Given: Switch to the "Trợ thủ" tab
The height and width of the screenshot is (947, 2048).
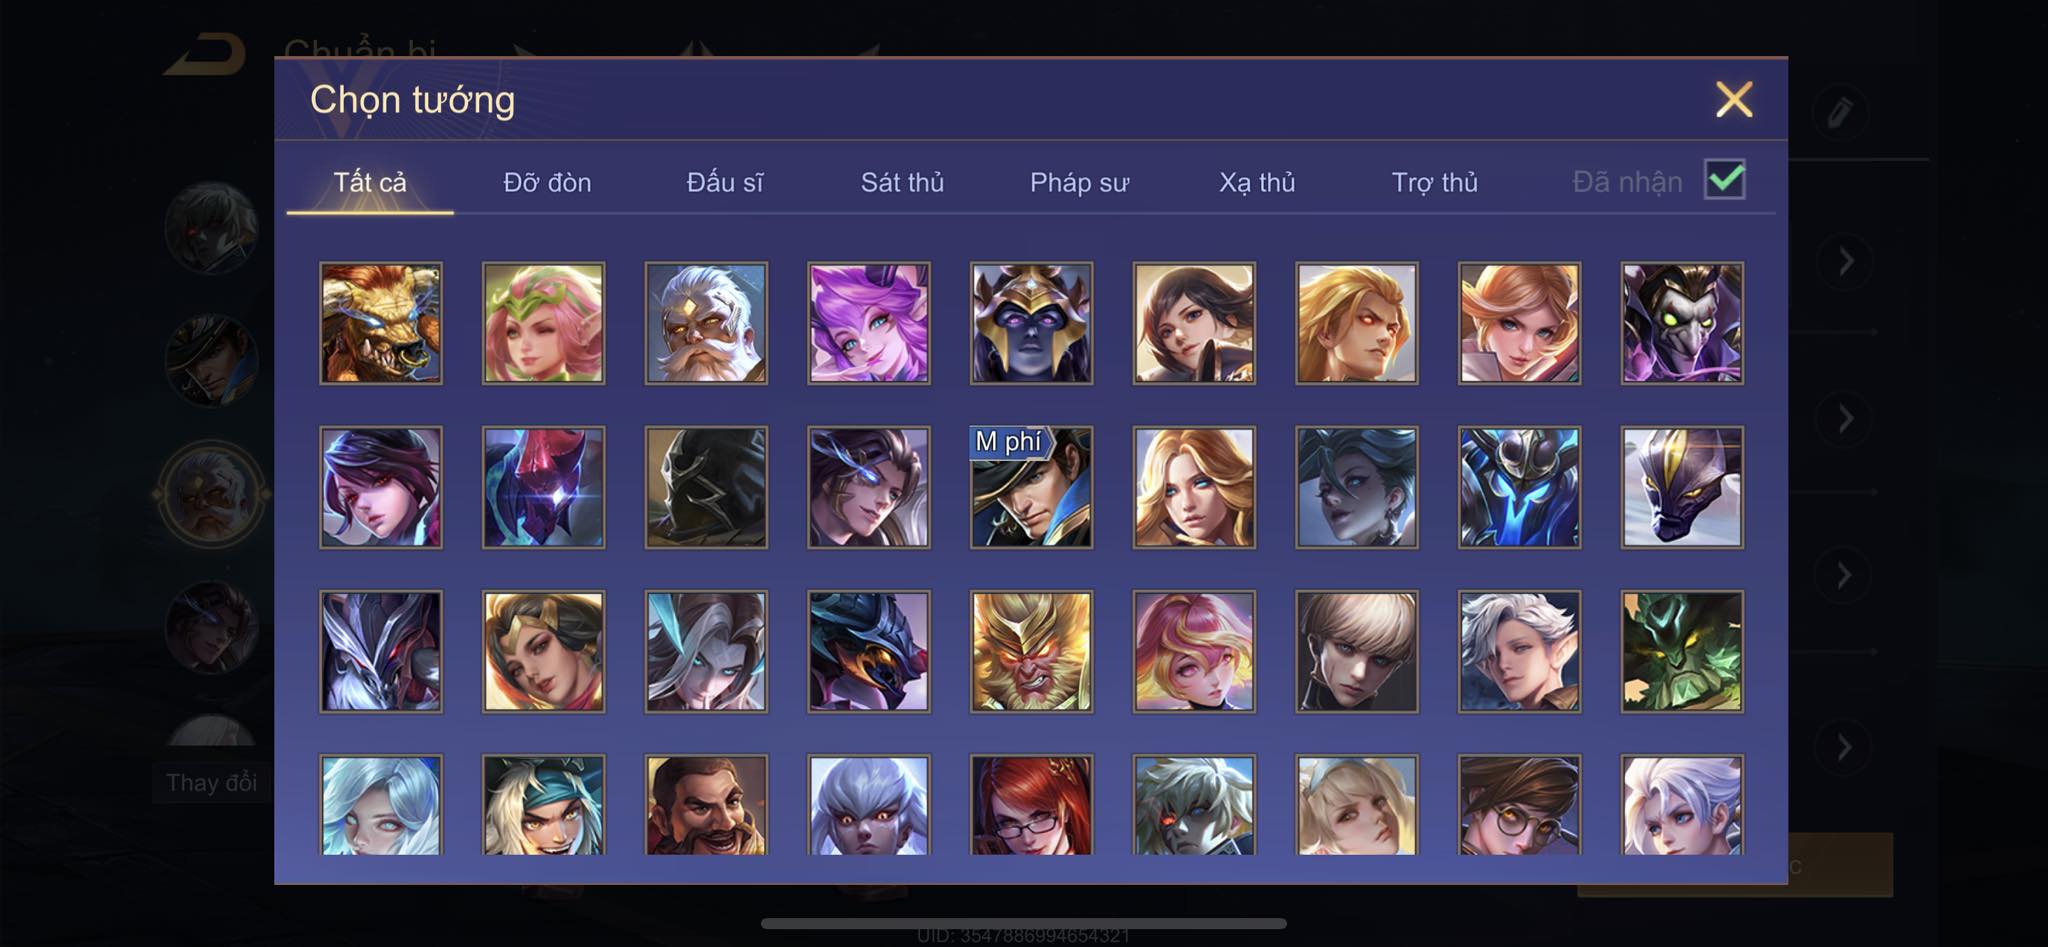Looking at the screenshot, I should (1434, 182).
